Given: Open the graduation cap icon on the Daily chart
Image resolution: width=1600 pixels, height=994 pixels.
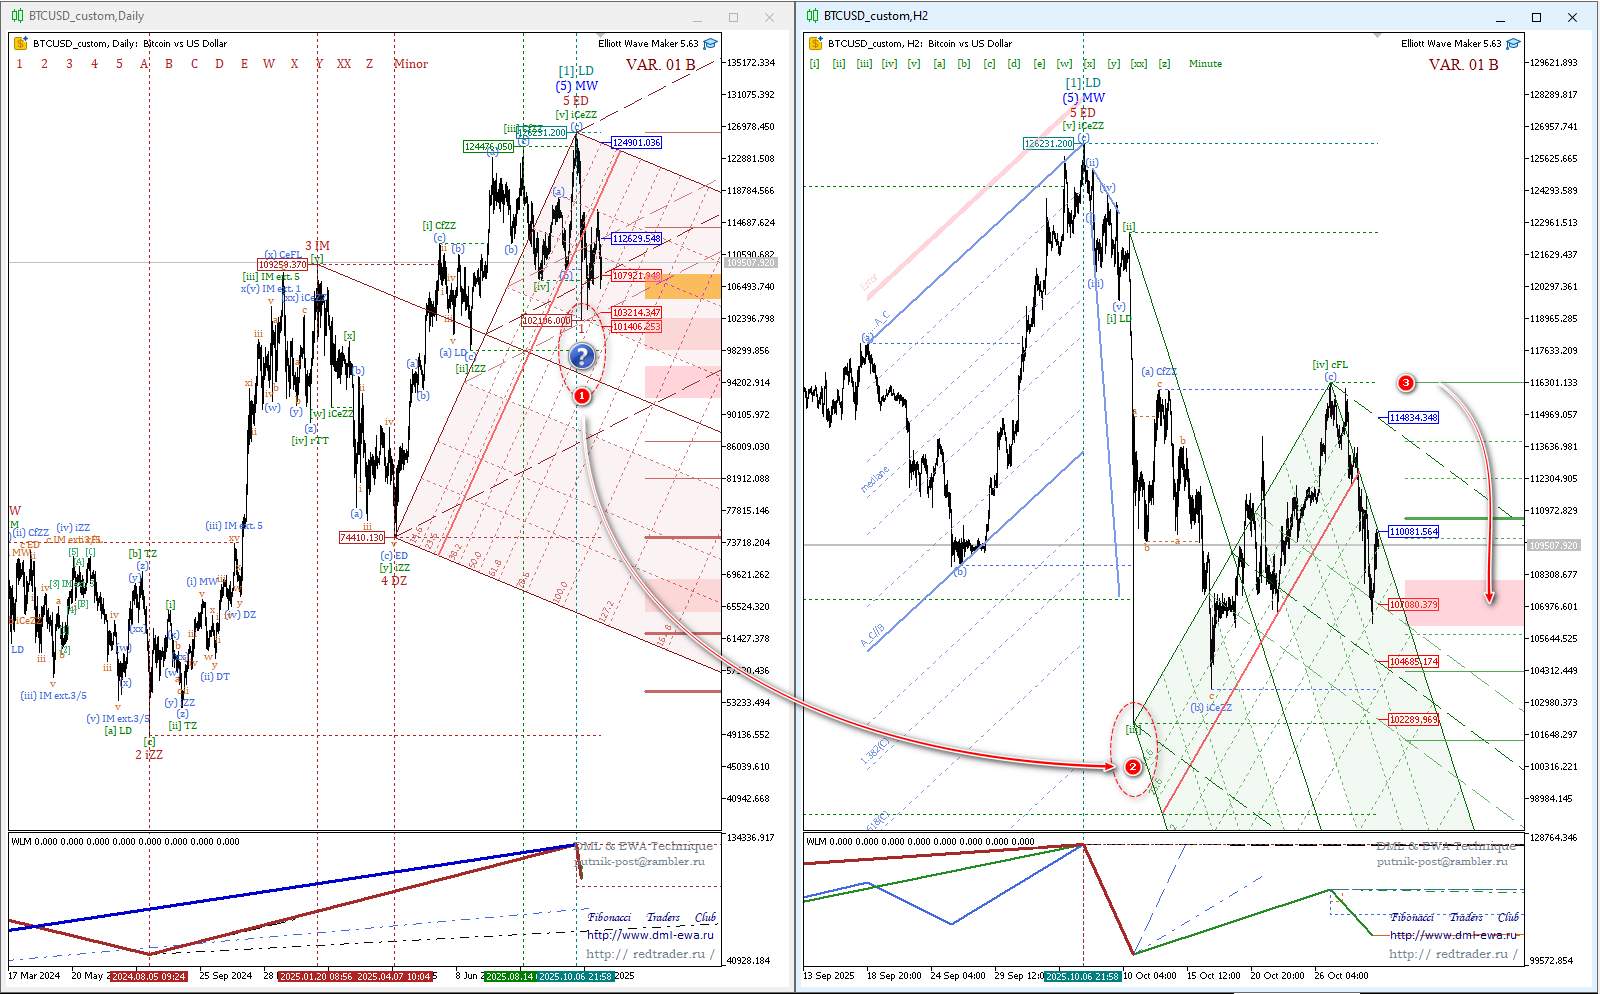Looking at the screenshot, I should click(x=710, y=44).
